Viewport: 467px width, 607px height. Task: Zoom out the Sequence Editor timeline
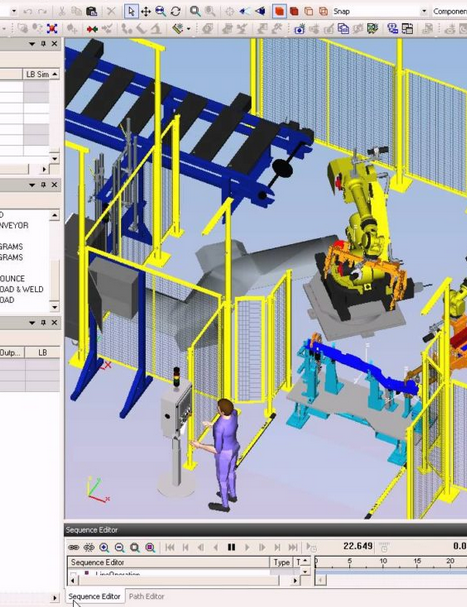click(119, 547)
